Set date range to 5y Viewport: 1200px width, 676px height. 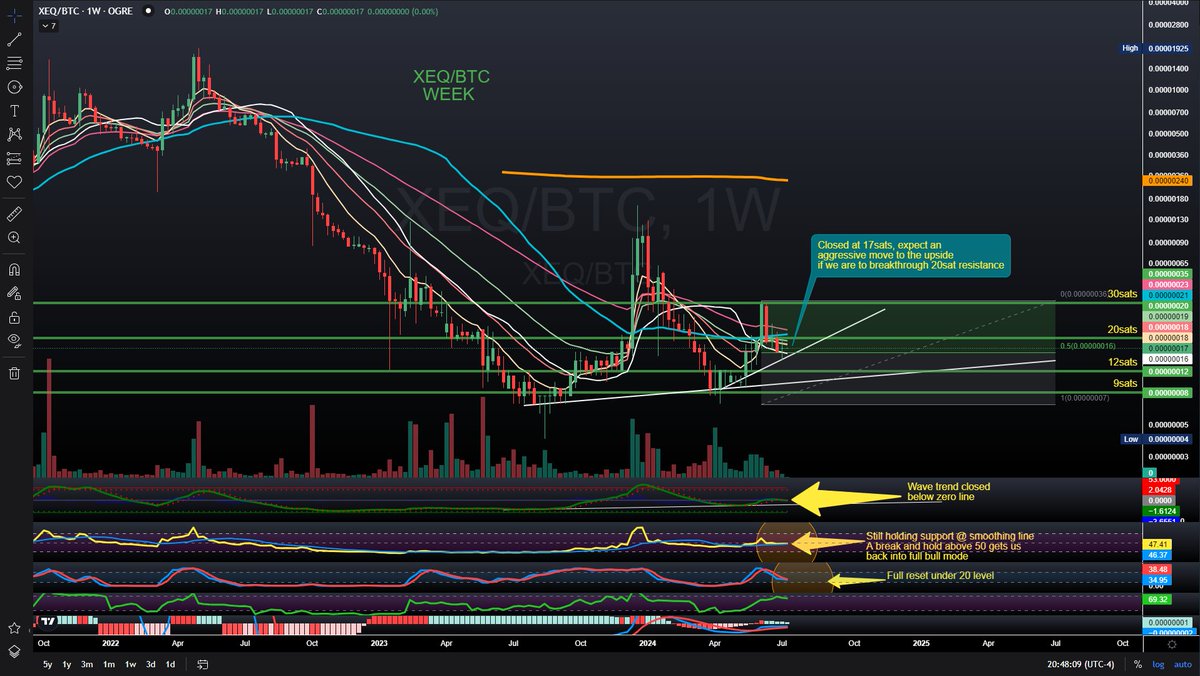48,665
